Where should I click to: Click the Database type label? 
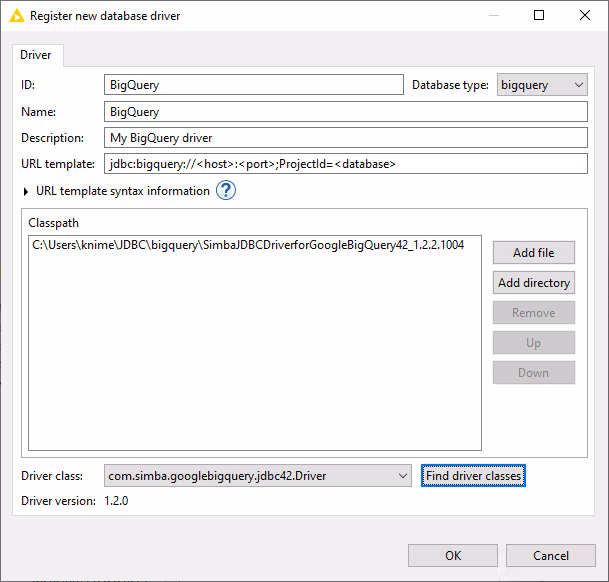[x=450, y=85]
